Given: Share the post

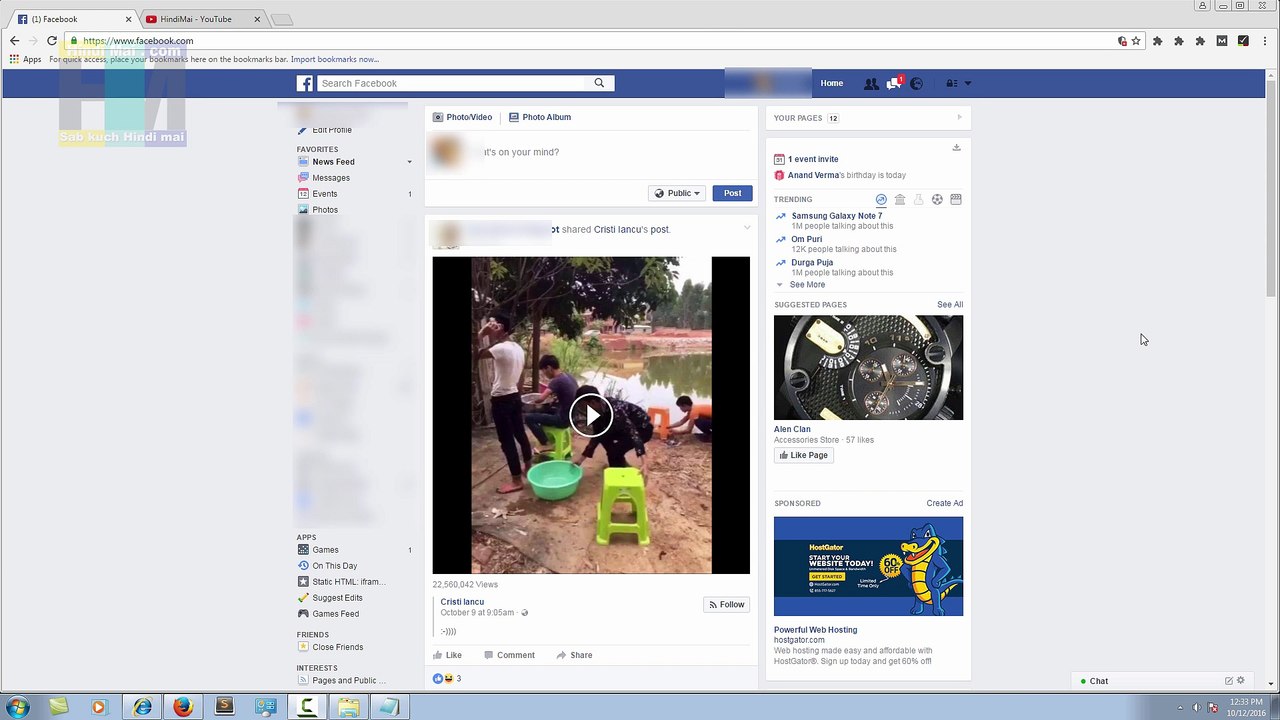Looking at the screenshot, I should [575, 656].
